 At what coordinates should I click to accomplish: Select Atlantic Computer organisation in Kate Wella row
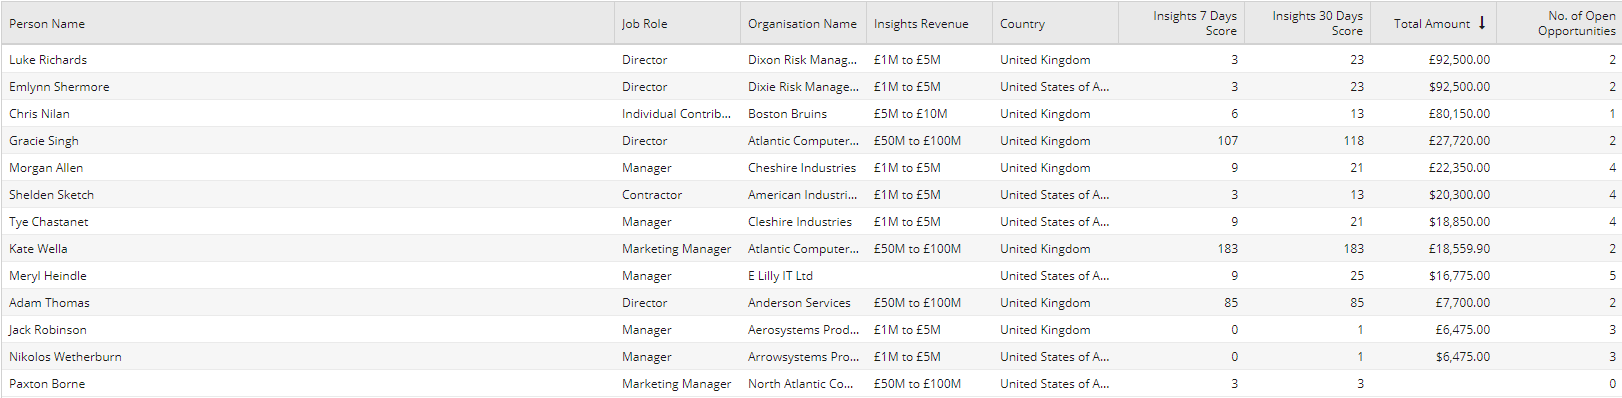[x=803, y=248]
